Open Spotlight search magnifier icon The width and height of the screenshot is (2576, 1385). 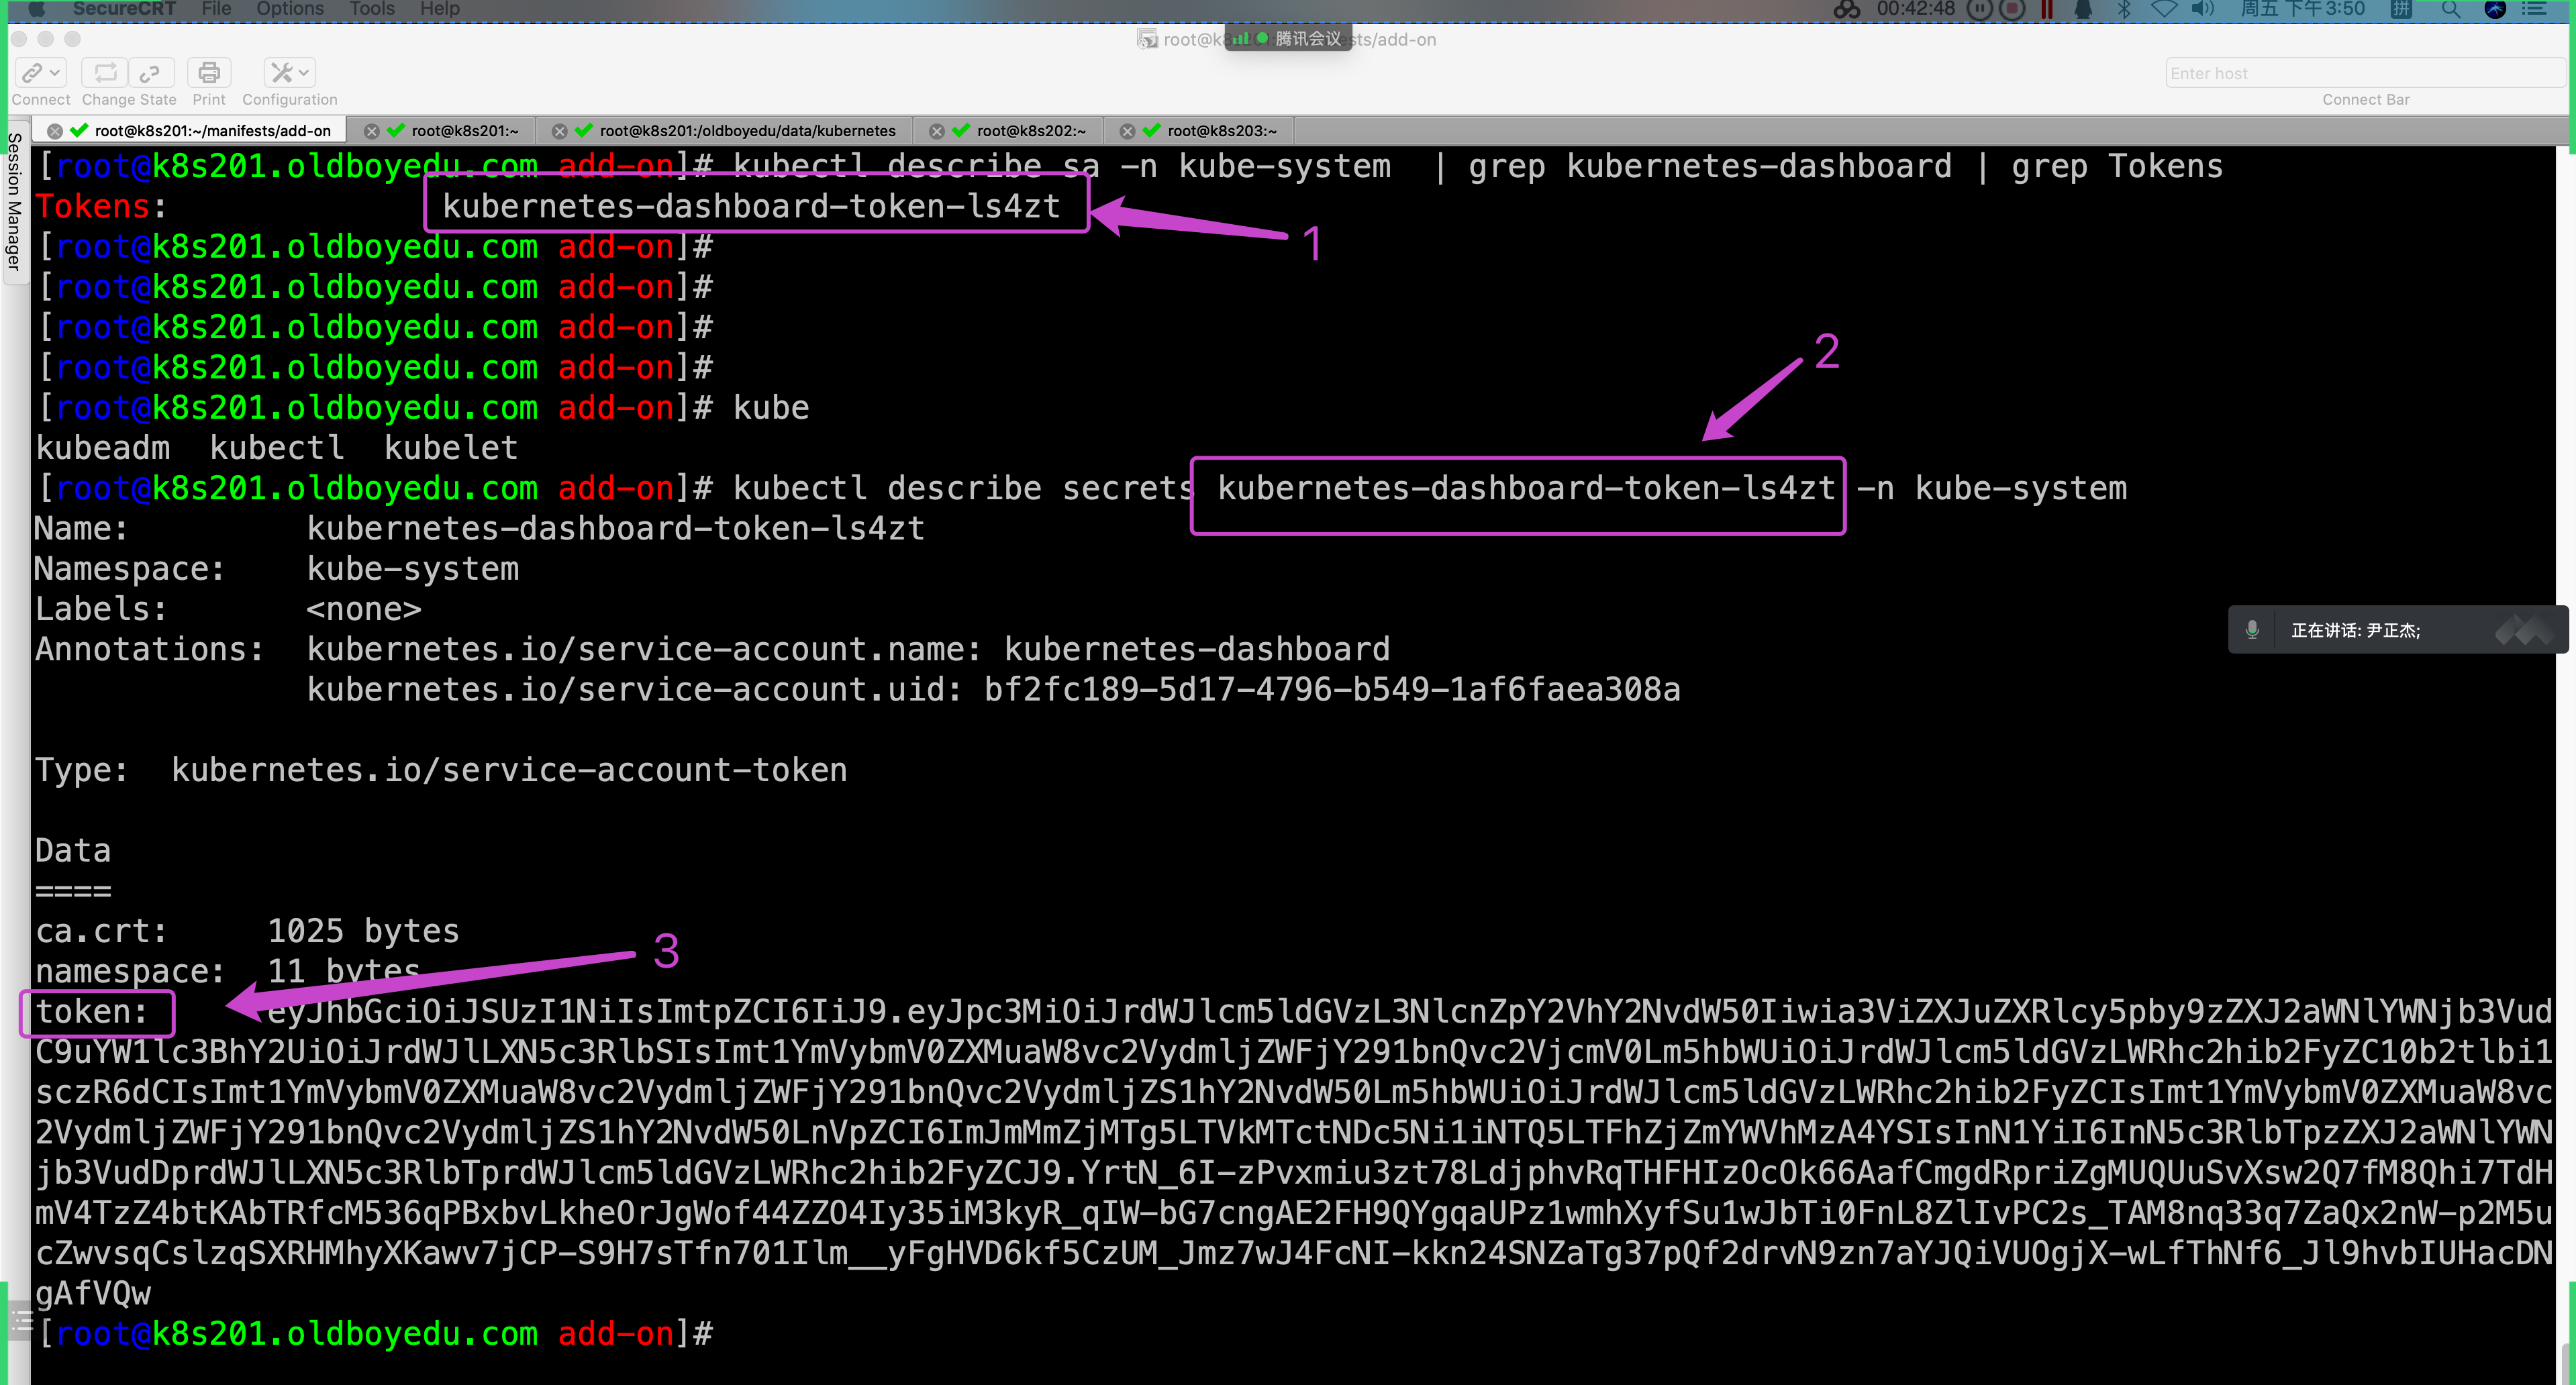pyautogui.click(x=2450, y=9)
